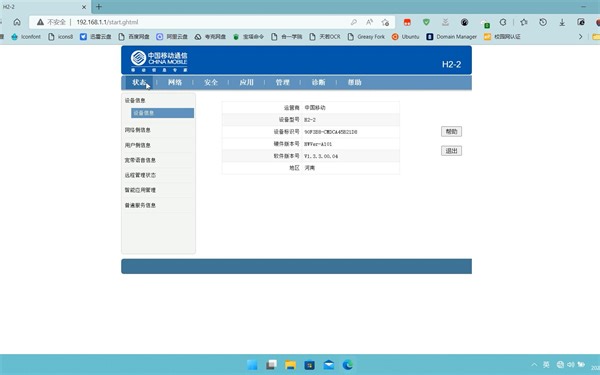Open a new browser tab plus button
This screenshot has height=375, width=600.
tap(99, 7)
